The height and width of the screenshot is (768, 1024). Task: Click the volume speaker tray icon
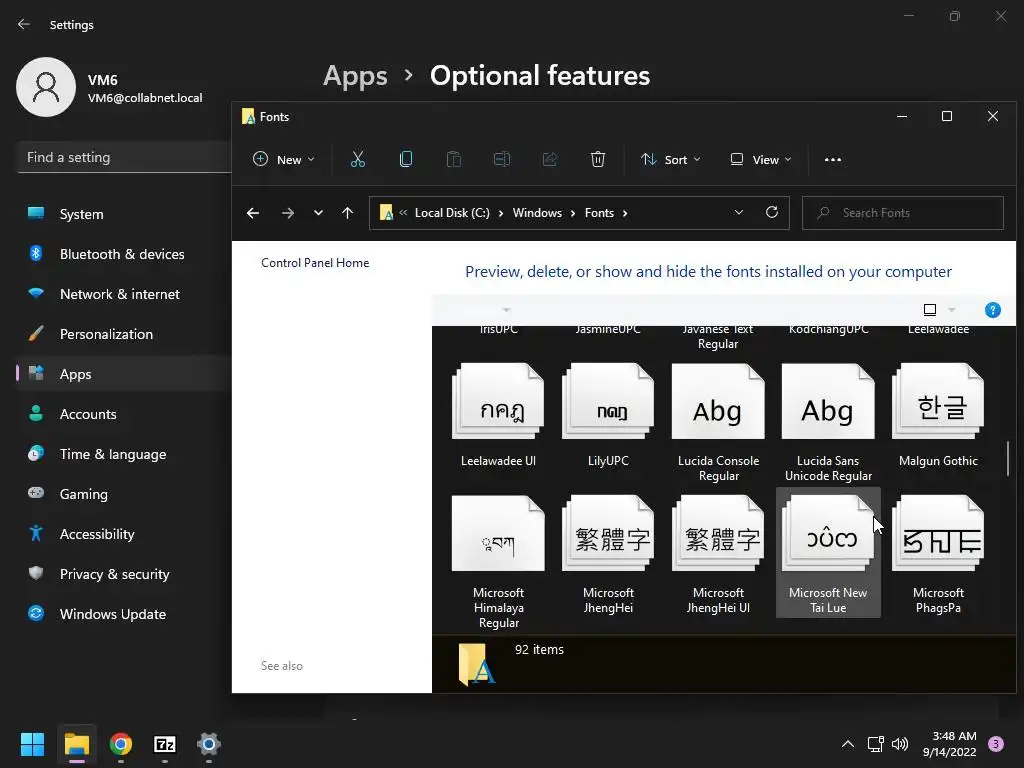coord(900,744)
